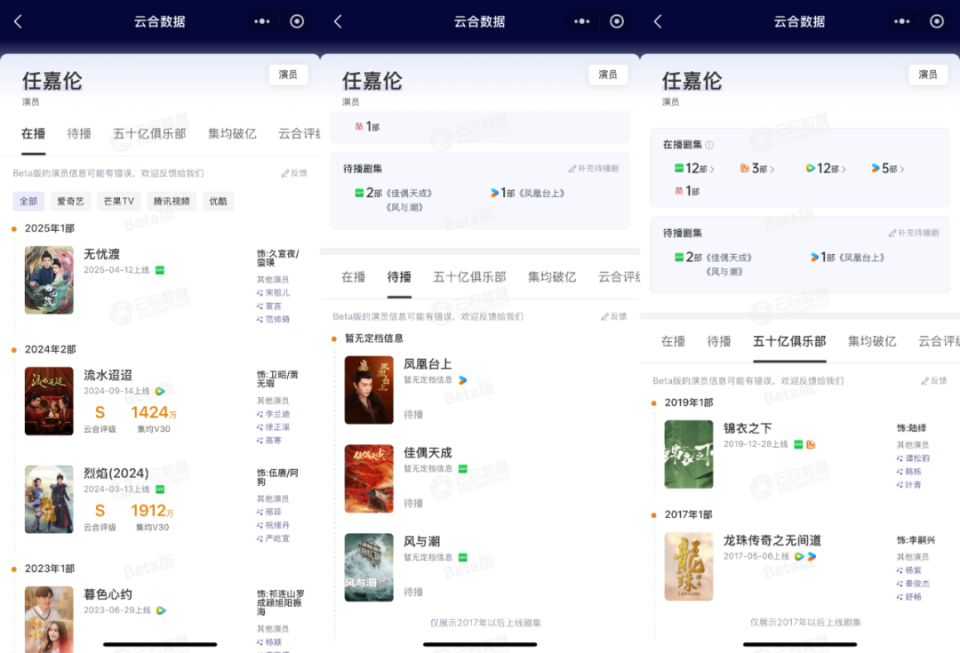The image size is (960, 653).
Task: Tap the back arrow in the right screen
Action: coord(658,21)
